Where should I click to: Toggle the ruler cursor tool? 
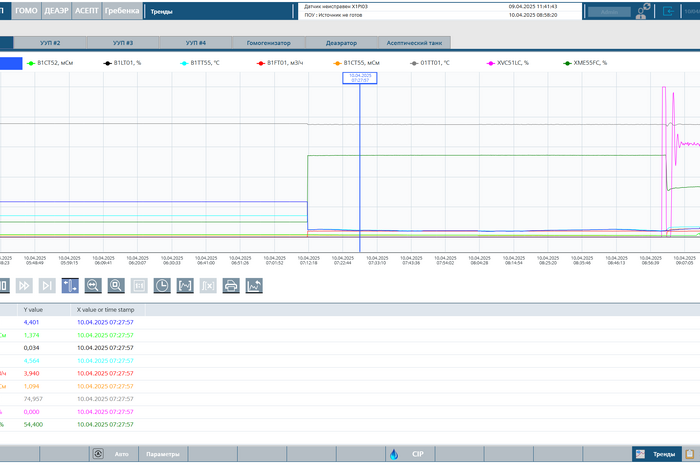[x=70, y=286]
